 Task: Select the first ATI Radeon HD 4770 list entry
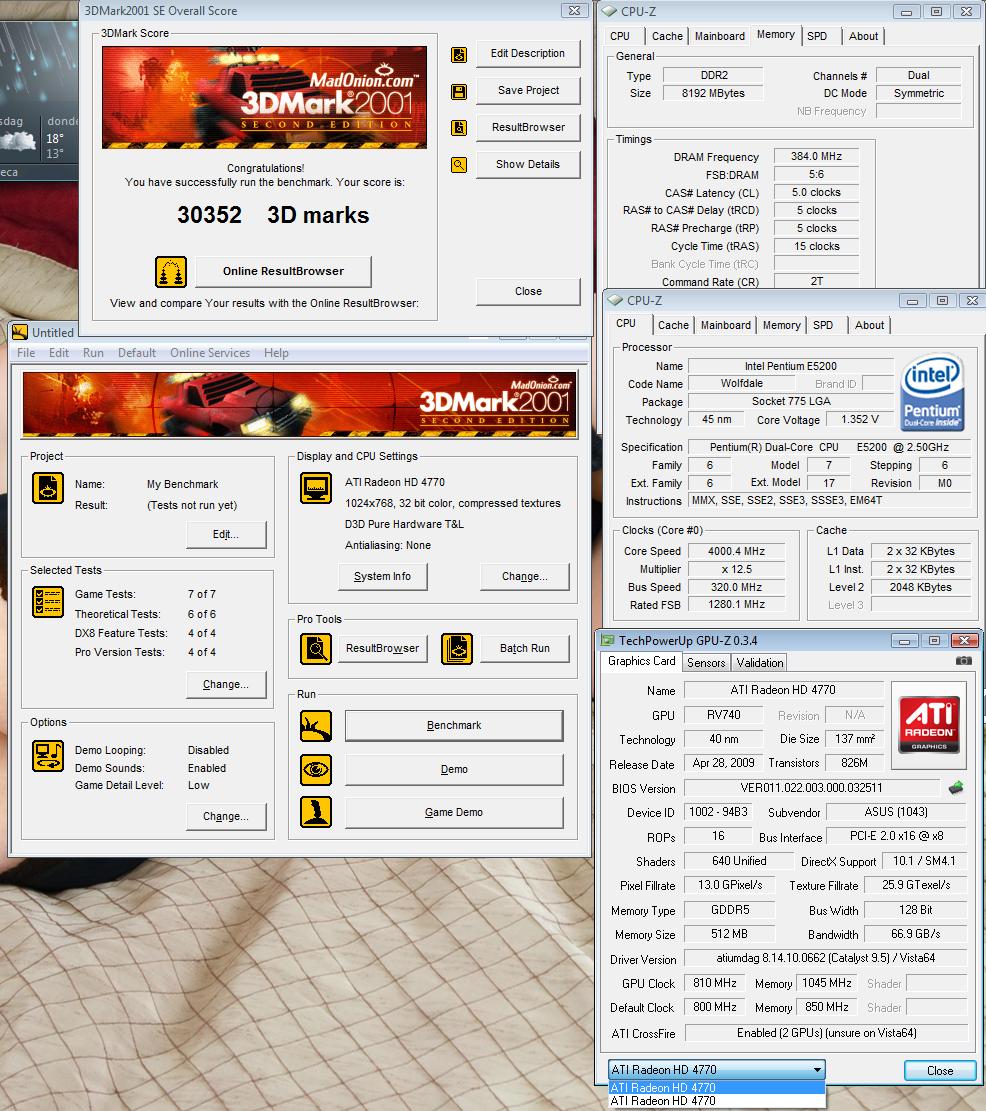(x=717, y=1088)
